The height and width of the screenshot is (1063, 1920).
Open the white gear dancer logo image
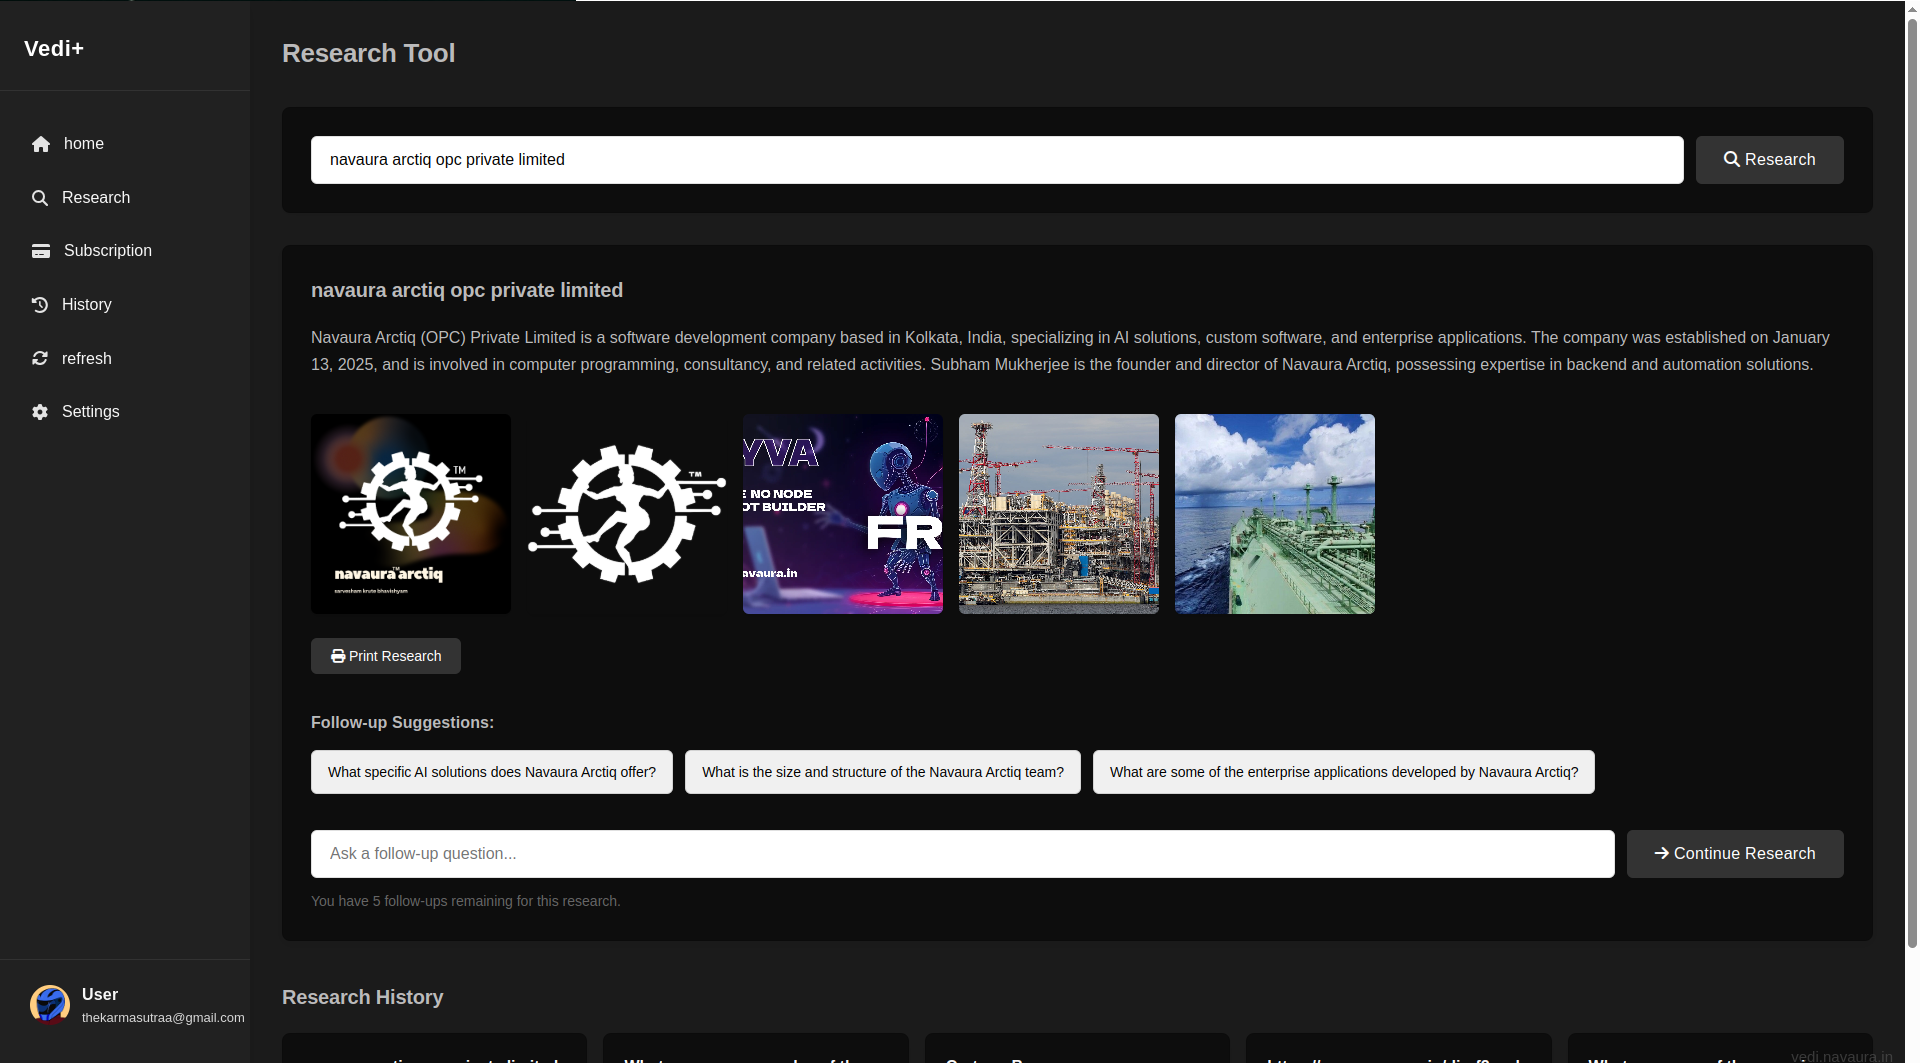(x=627, y=514)
